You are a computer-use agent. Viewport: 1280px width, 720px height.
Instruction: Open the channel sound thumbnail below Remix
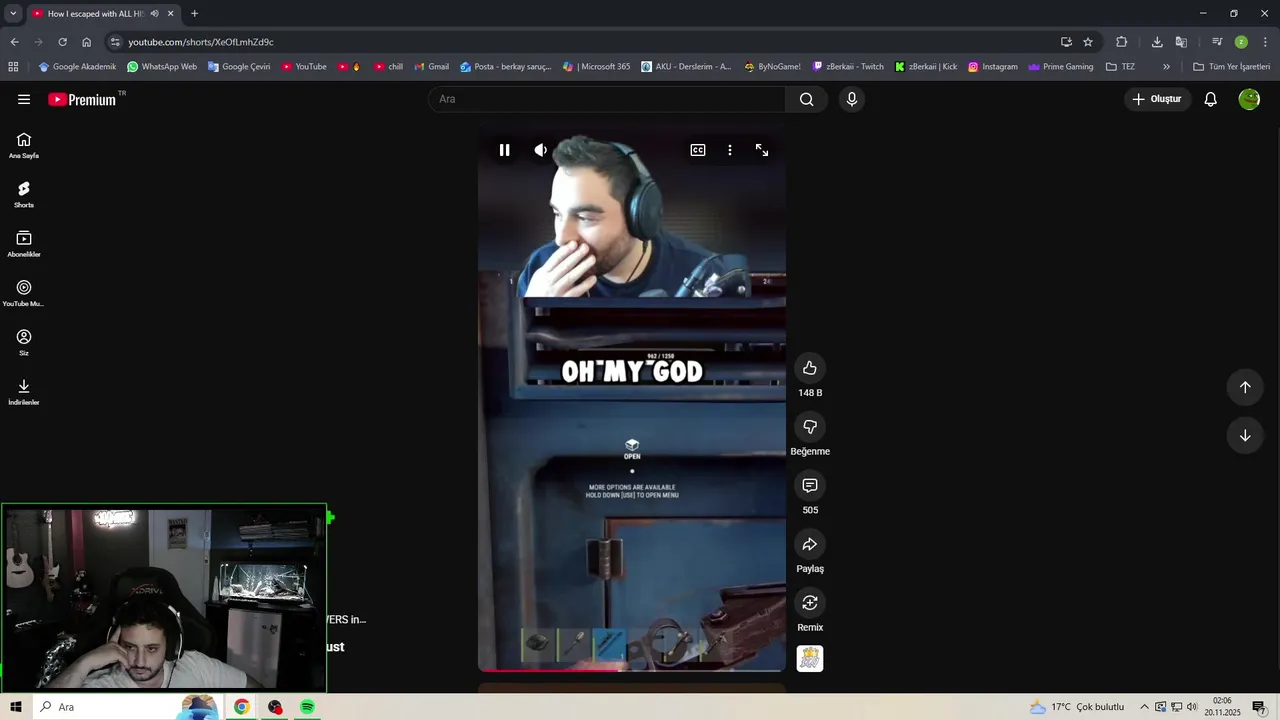coord(810,659)
